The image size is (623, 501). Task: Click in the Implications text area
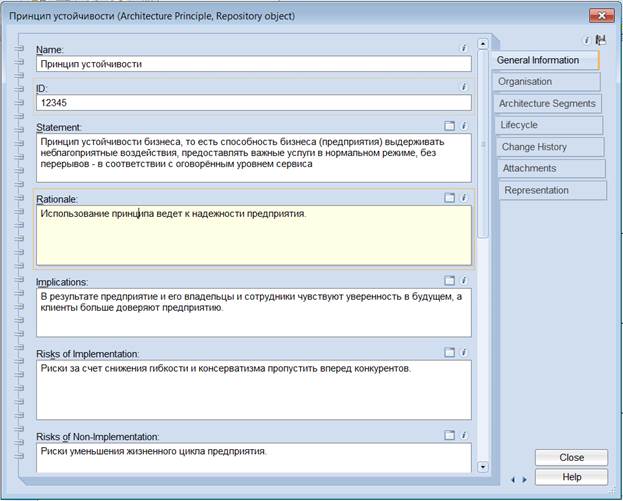(x=254, y=313)
